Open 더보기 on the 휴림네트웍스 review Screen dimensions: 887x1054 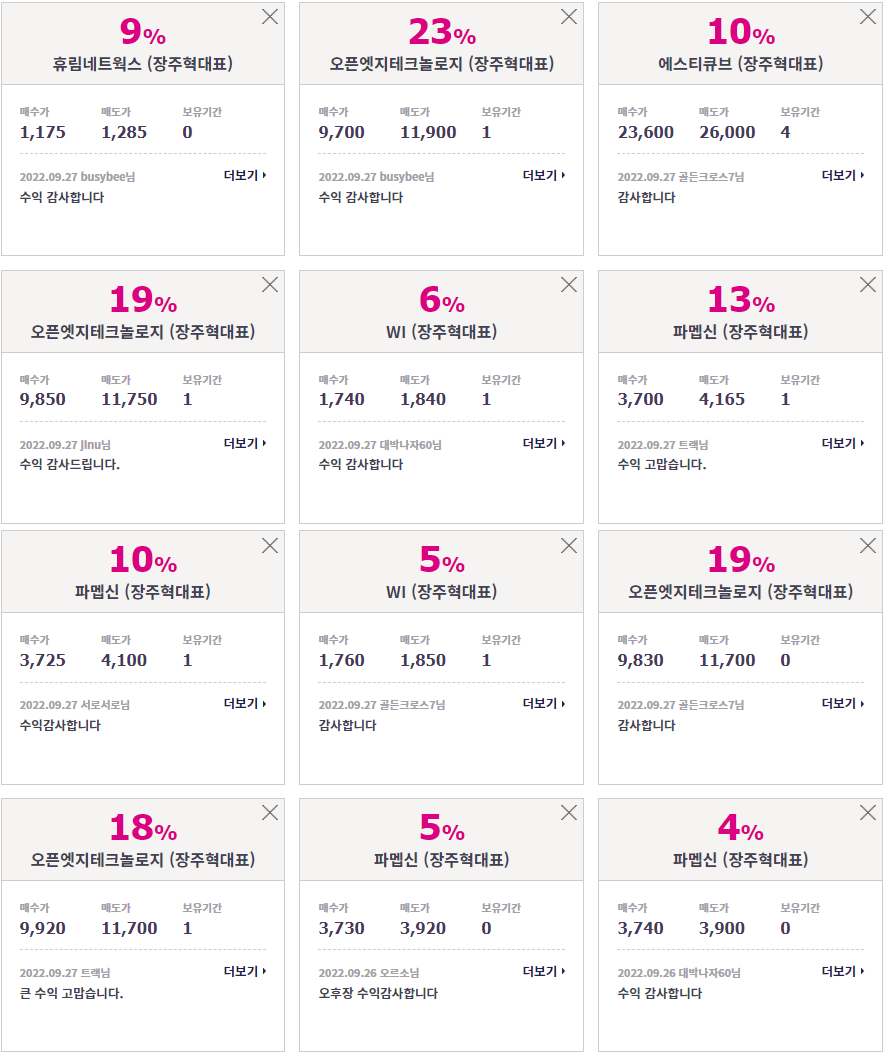click(245, 175)
